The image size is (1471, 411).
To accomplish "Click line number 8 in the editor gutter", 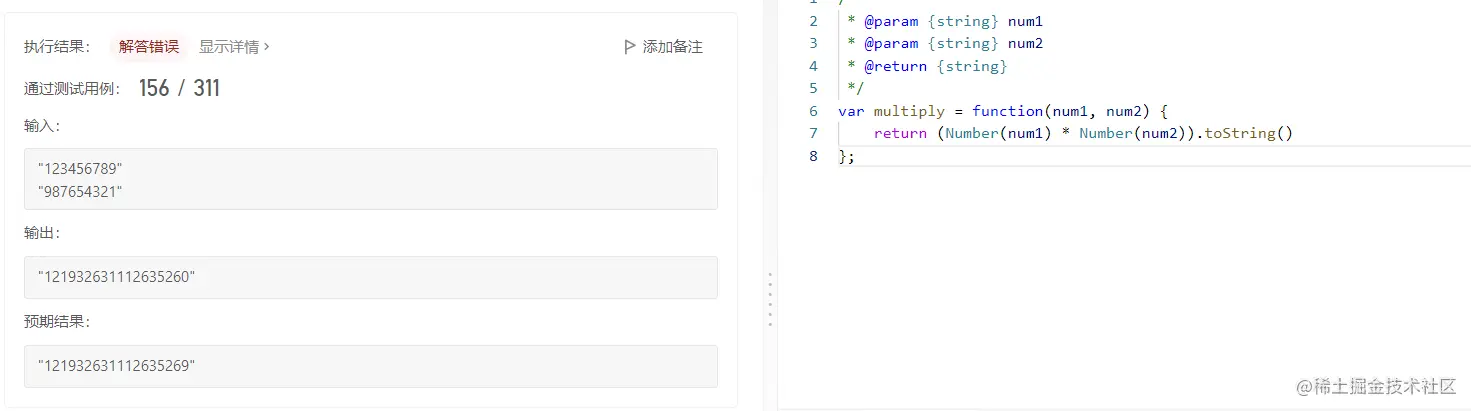I will [x=813, y=156].
